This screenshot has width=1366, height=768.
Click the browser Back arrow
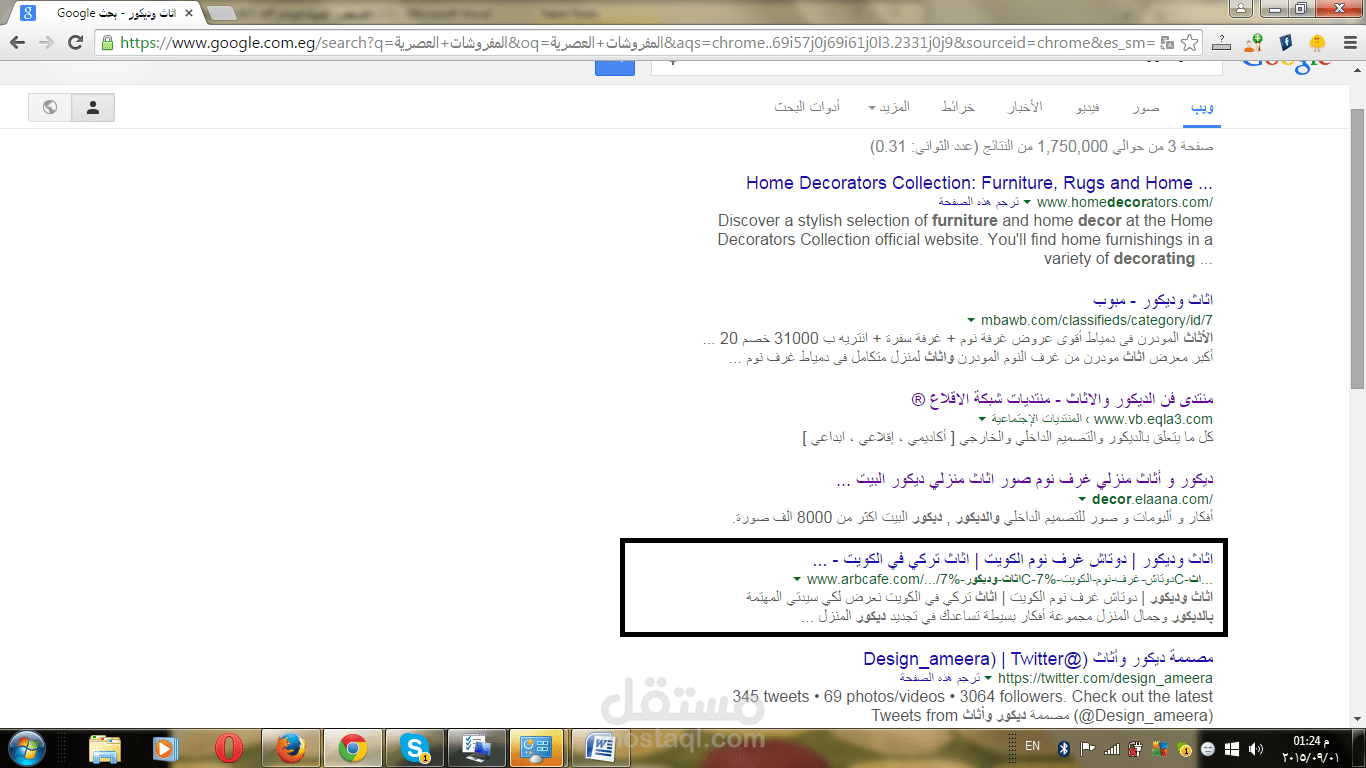point(17,43)
